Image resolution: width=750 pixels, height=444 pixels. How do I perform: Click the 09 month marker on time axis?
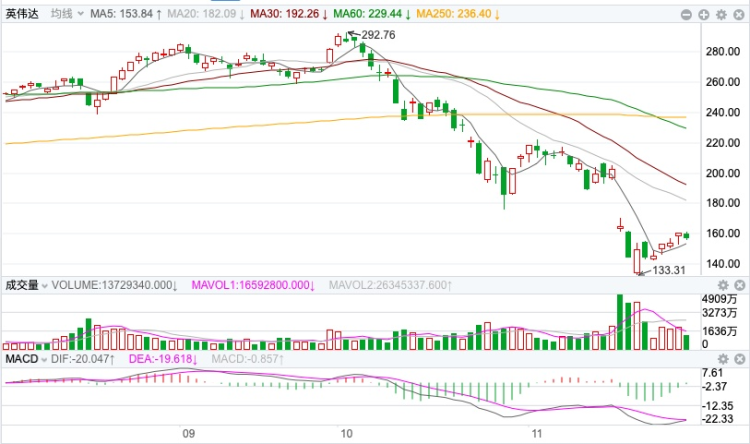[x=188, y=434]
